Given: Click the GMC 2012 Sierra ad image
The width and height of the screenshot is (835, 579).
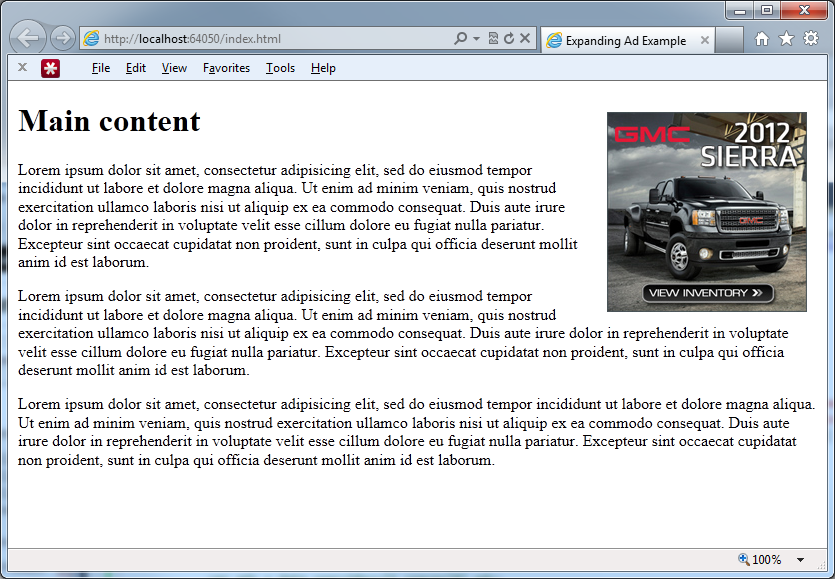Looking at the screenshot, I should coord(707,211).
